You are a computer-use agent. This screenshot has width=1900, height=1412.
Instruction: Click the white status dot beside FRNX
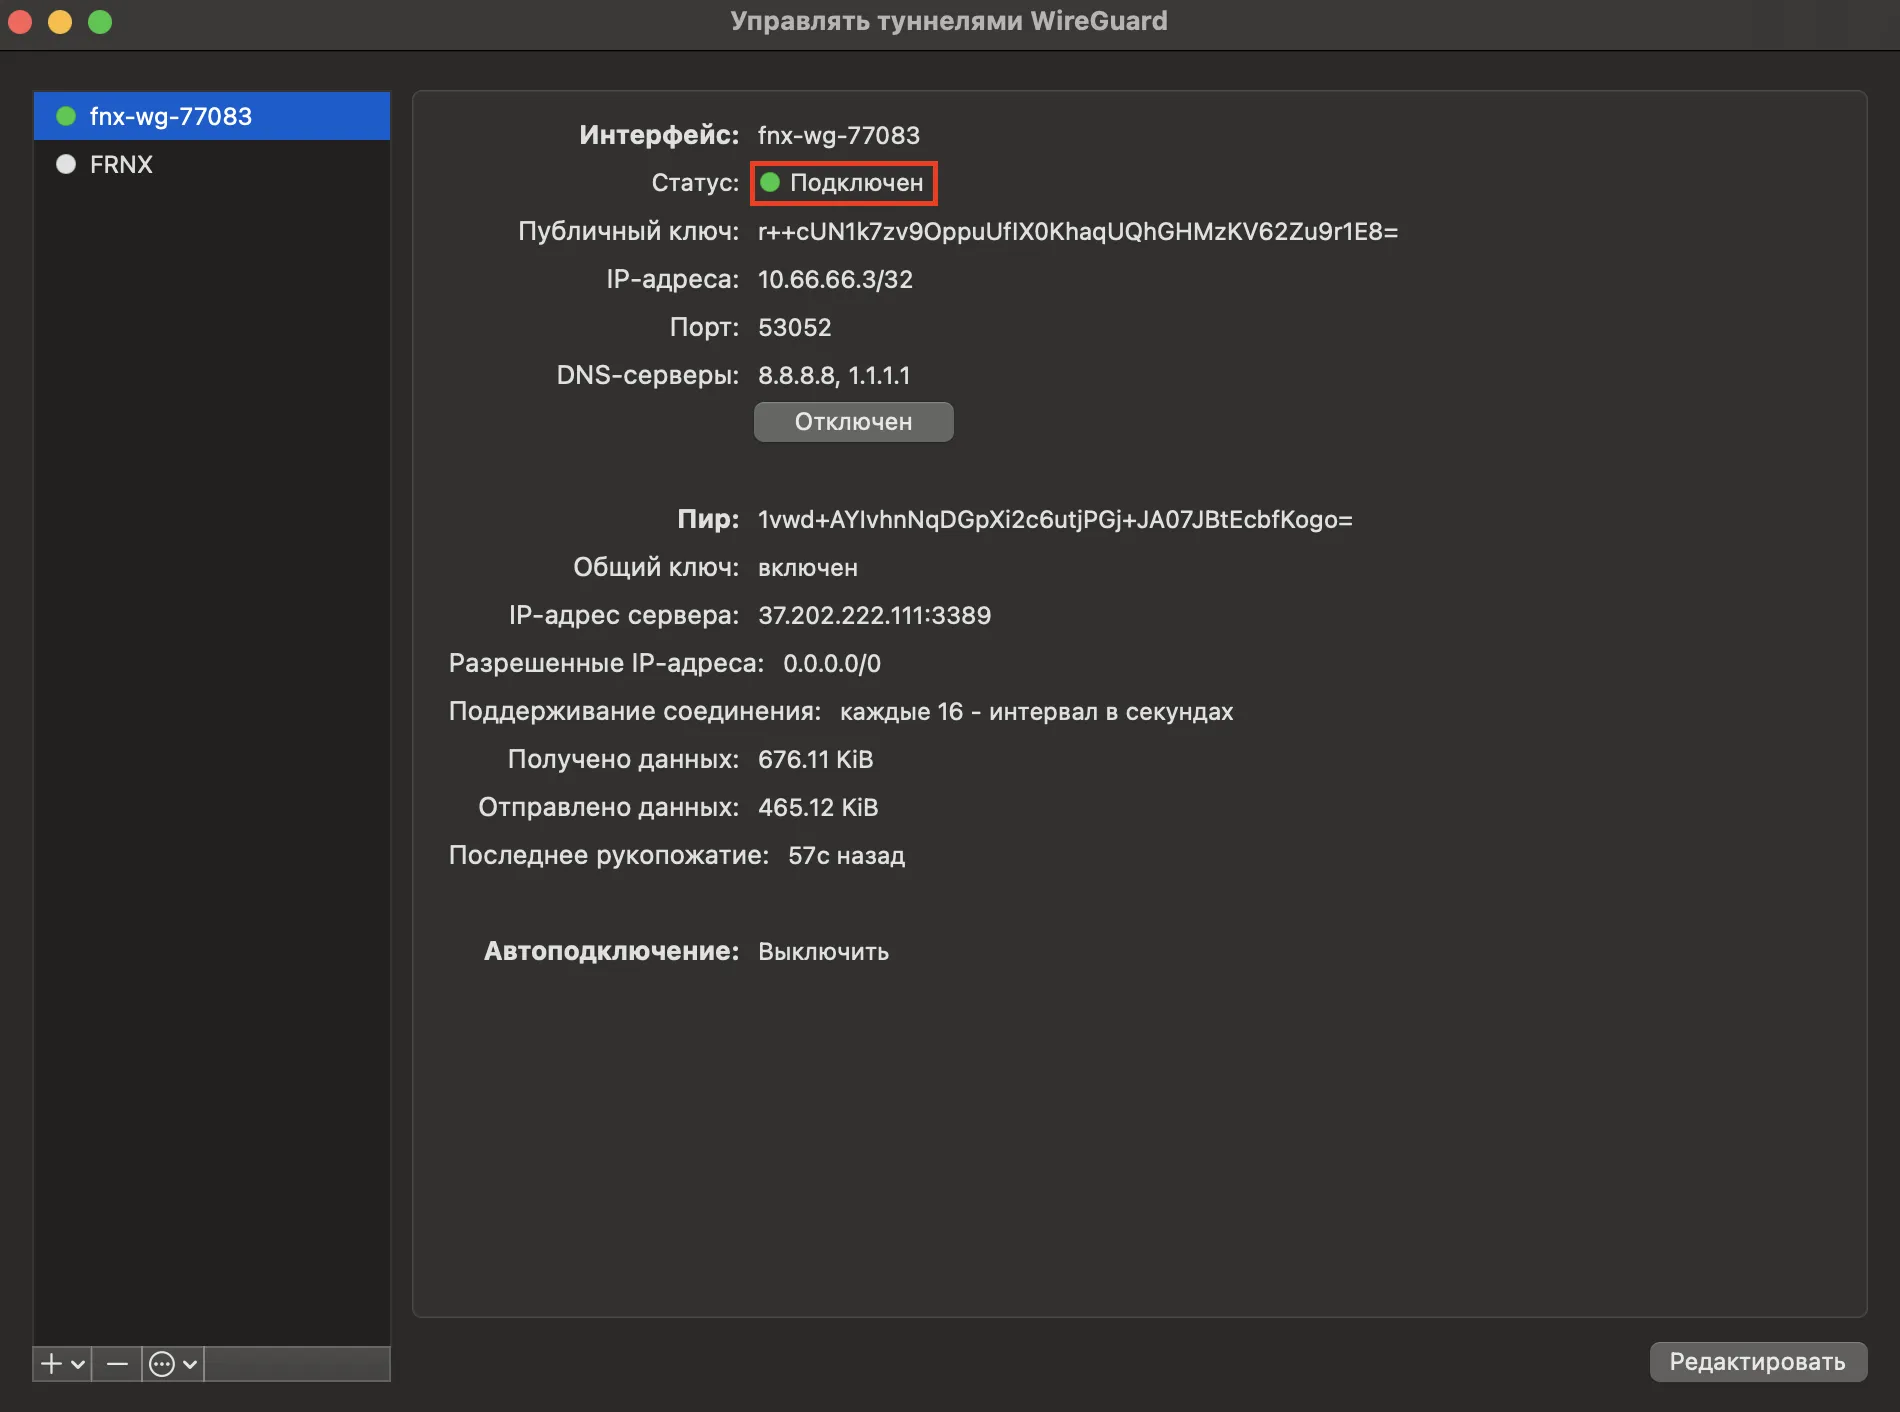pos(66,164)
